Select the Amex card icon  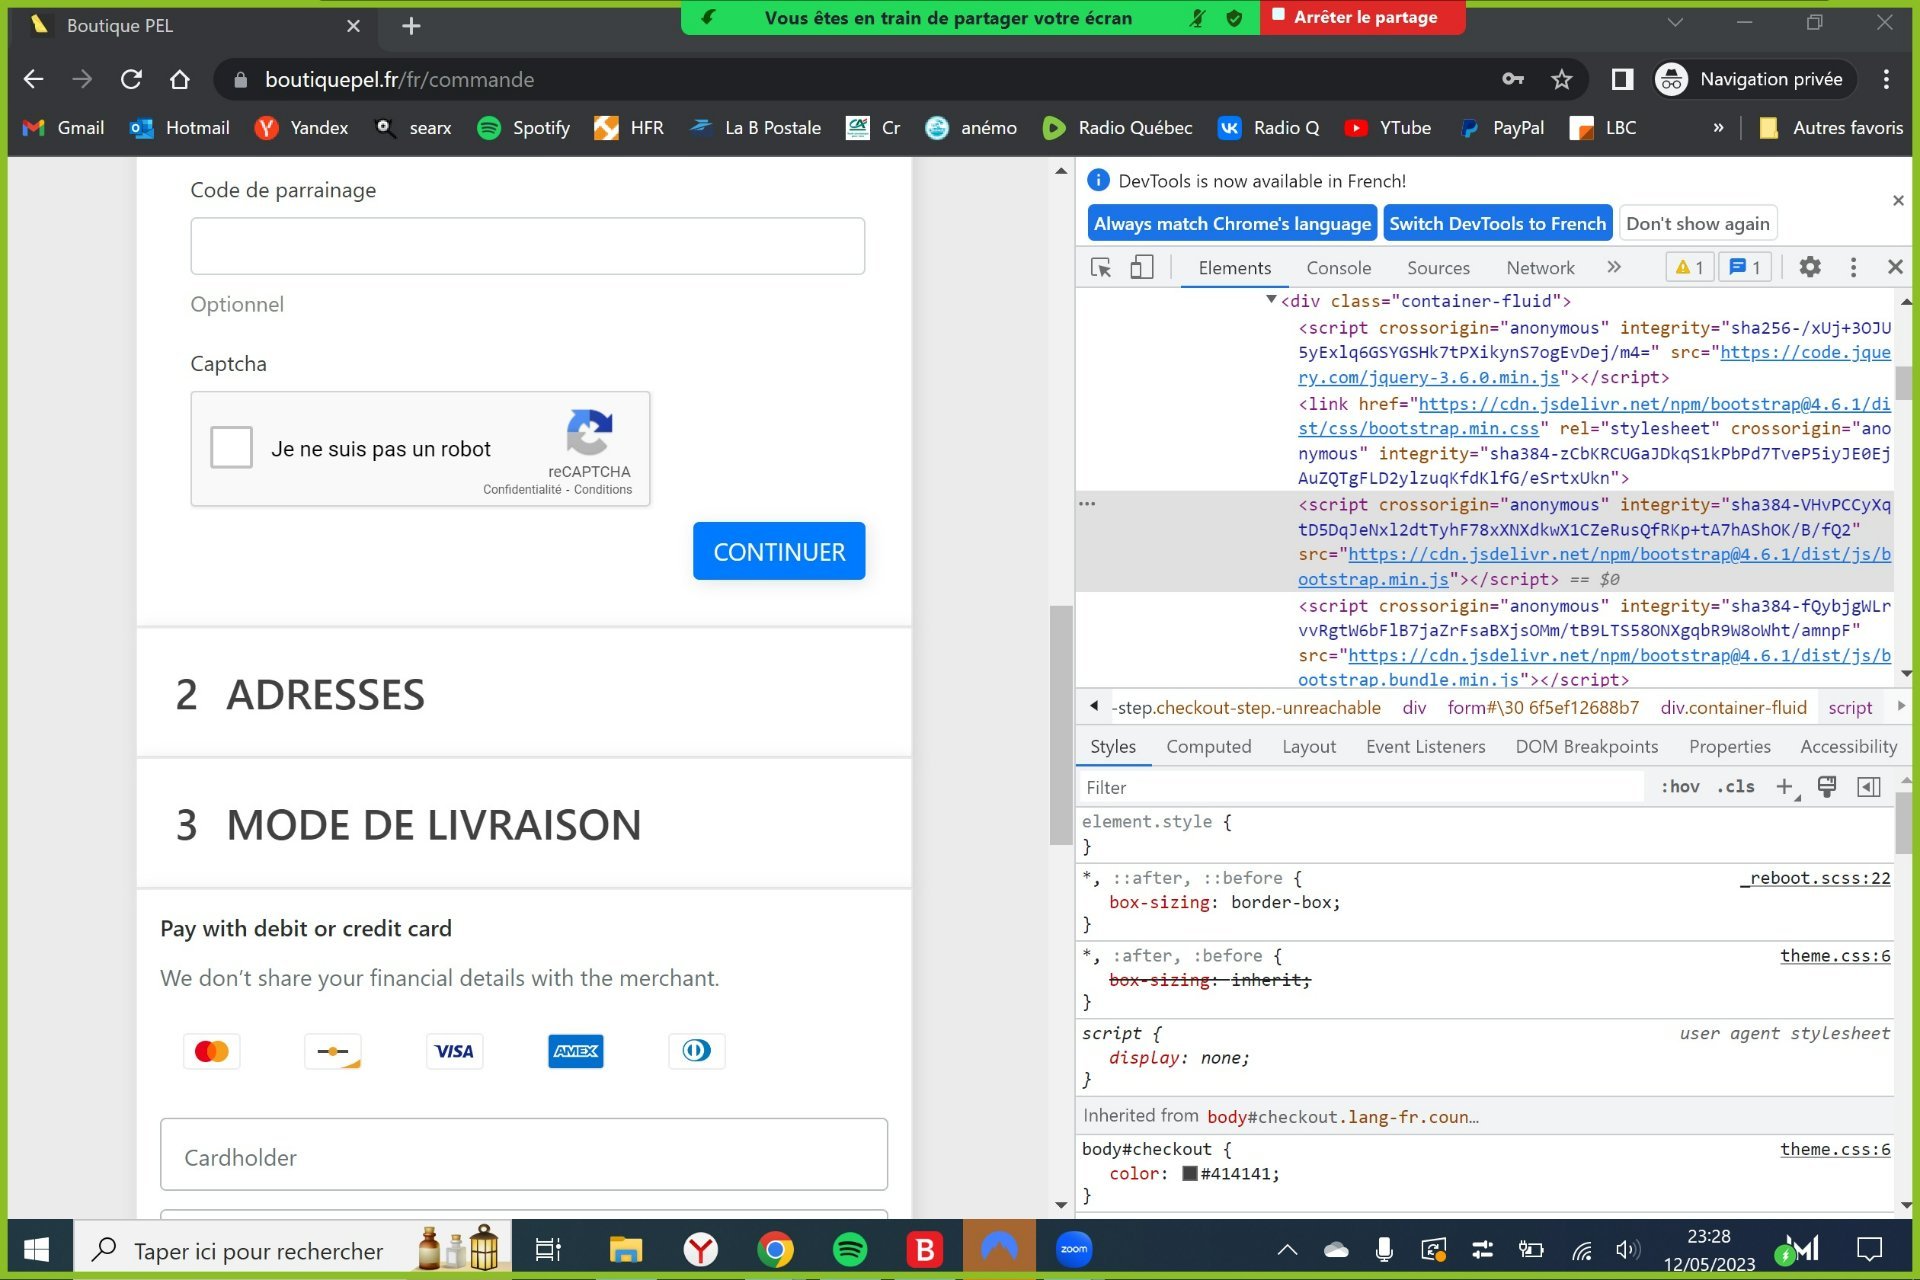(x=576, y=1051)
